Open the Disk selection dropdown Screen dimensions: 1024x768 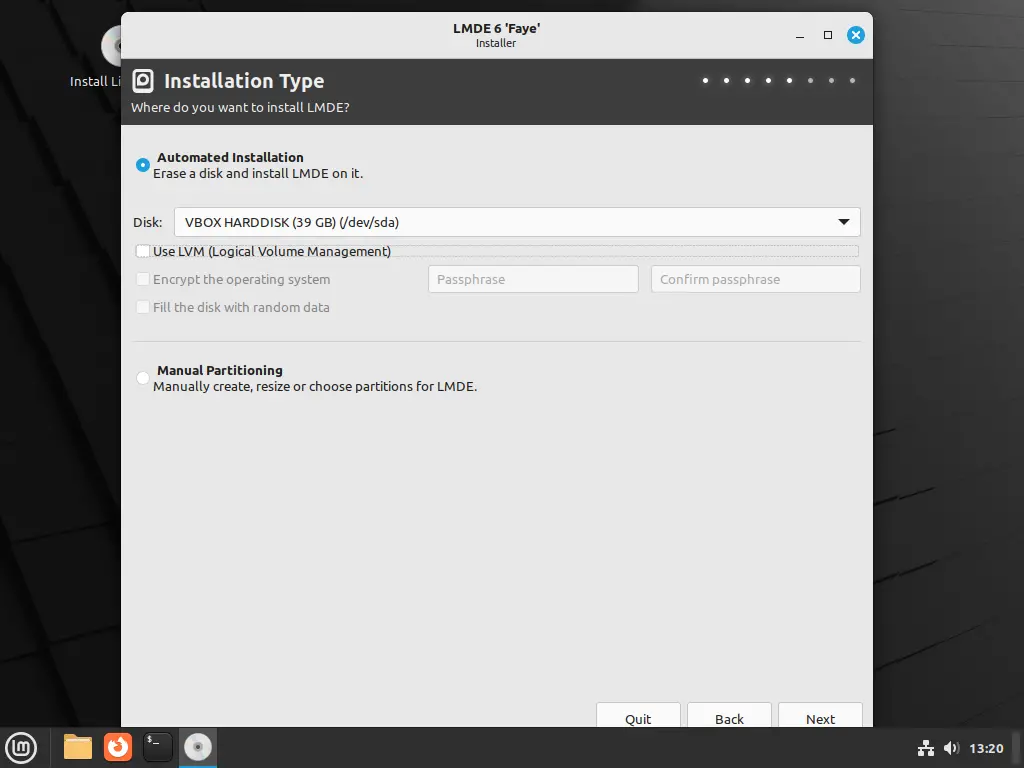[517, 222]
